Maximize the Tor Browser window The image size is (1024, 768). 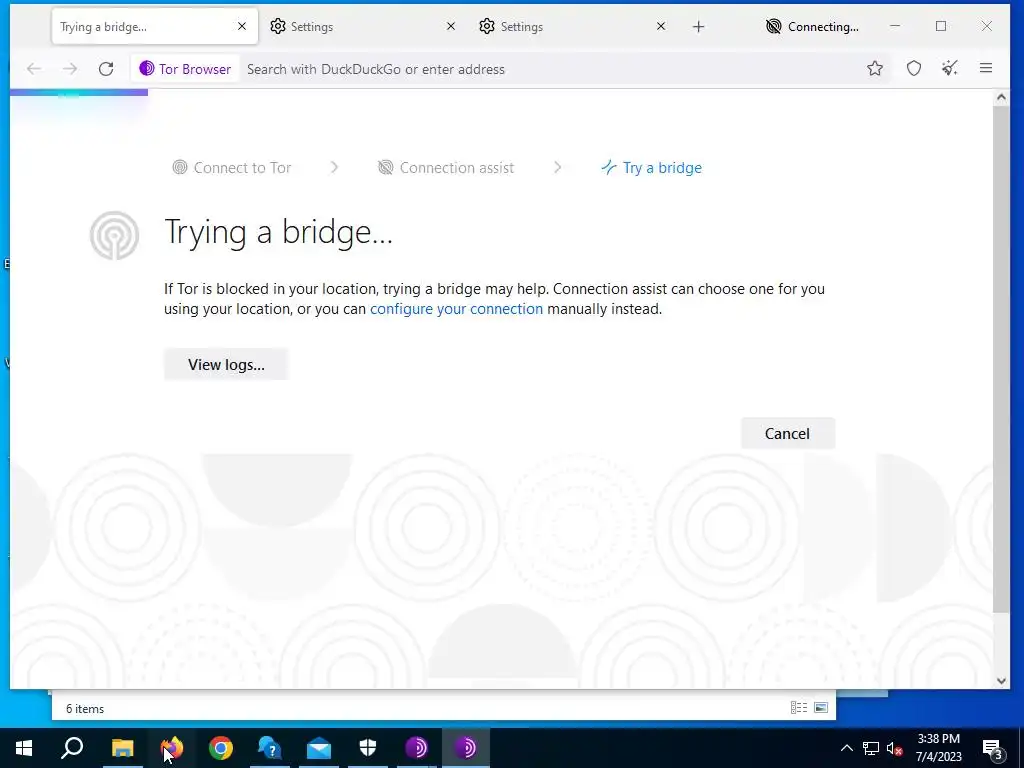tap(941, 26)
